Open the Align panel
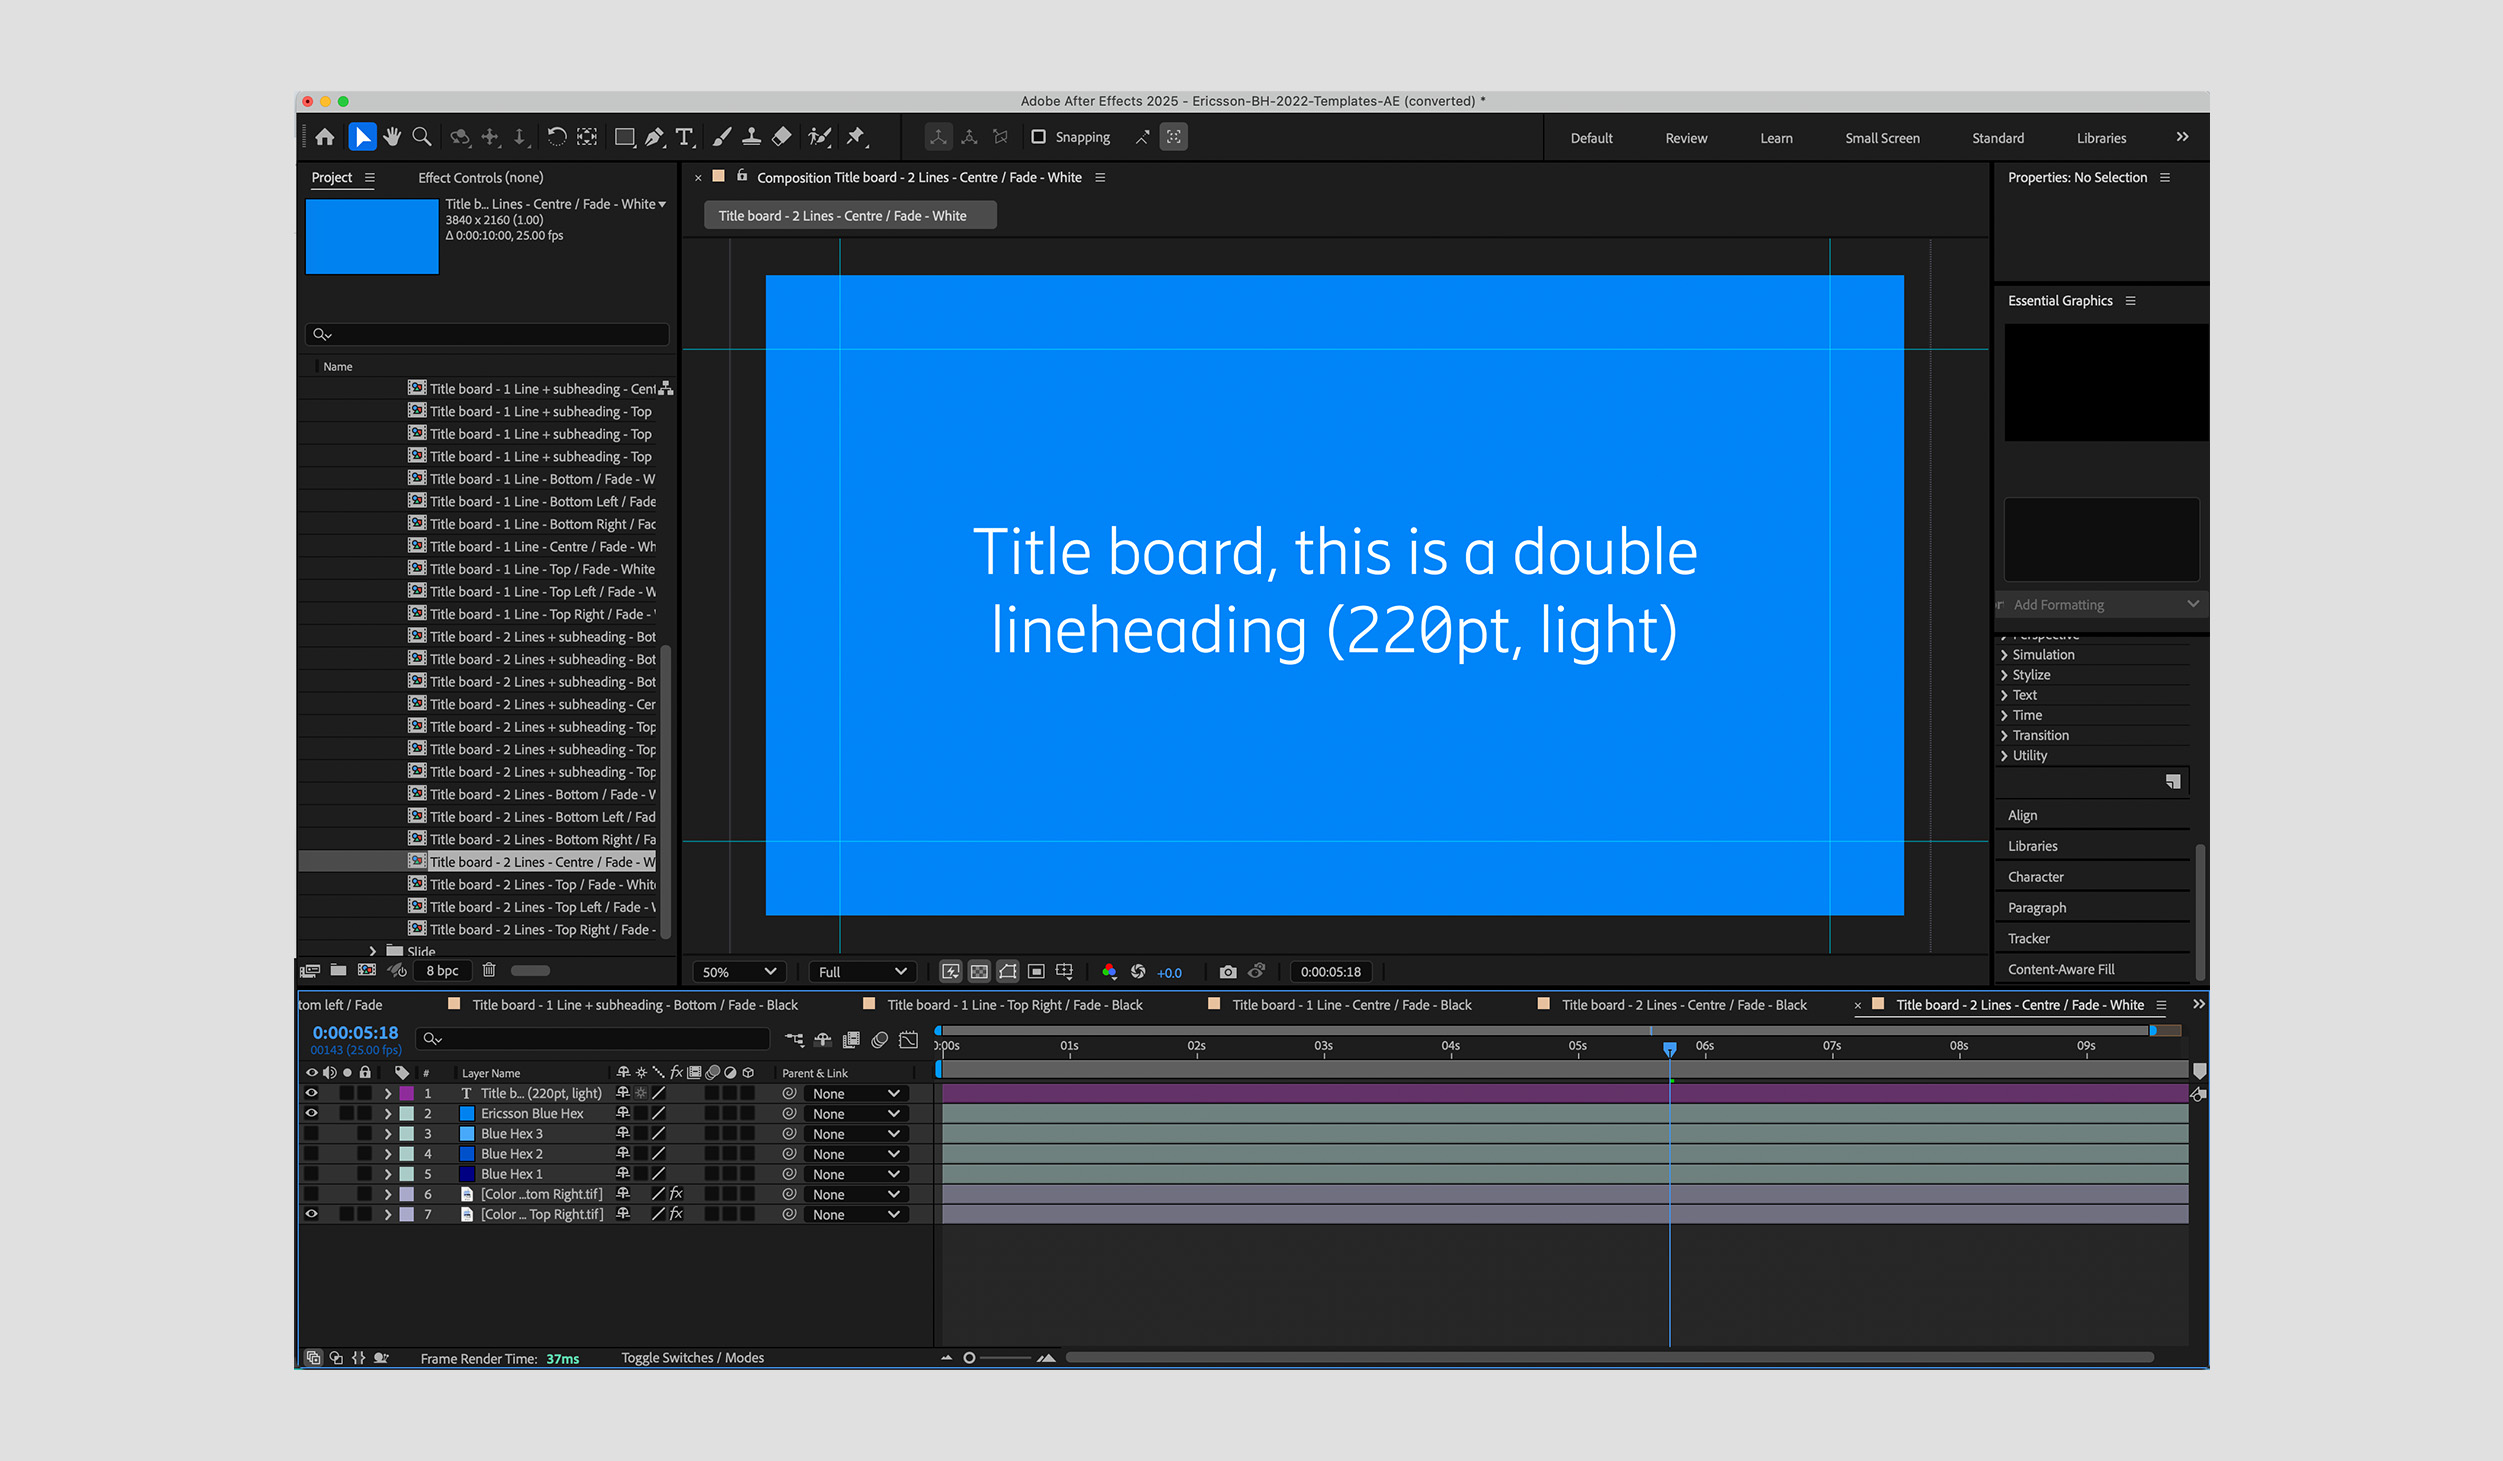Image resolution: width=2503 pixels, height=1461 pixels. pyautogui.click(x=2022, y=816)
